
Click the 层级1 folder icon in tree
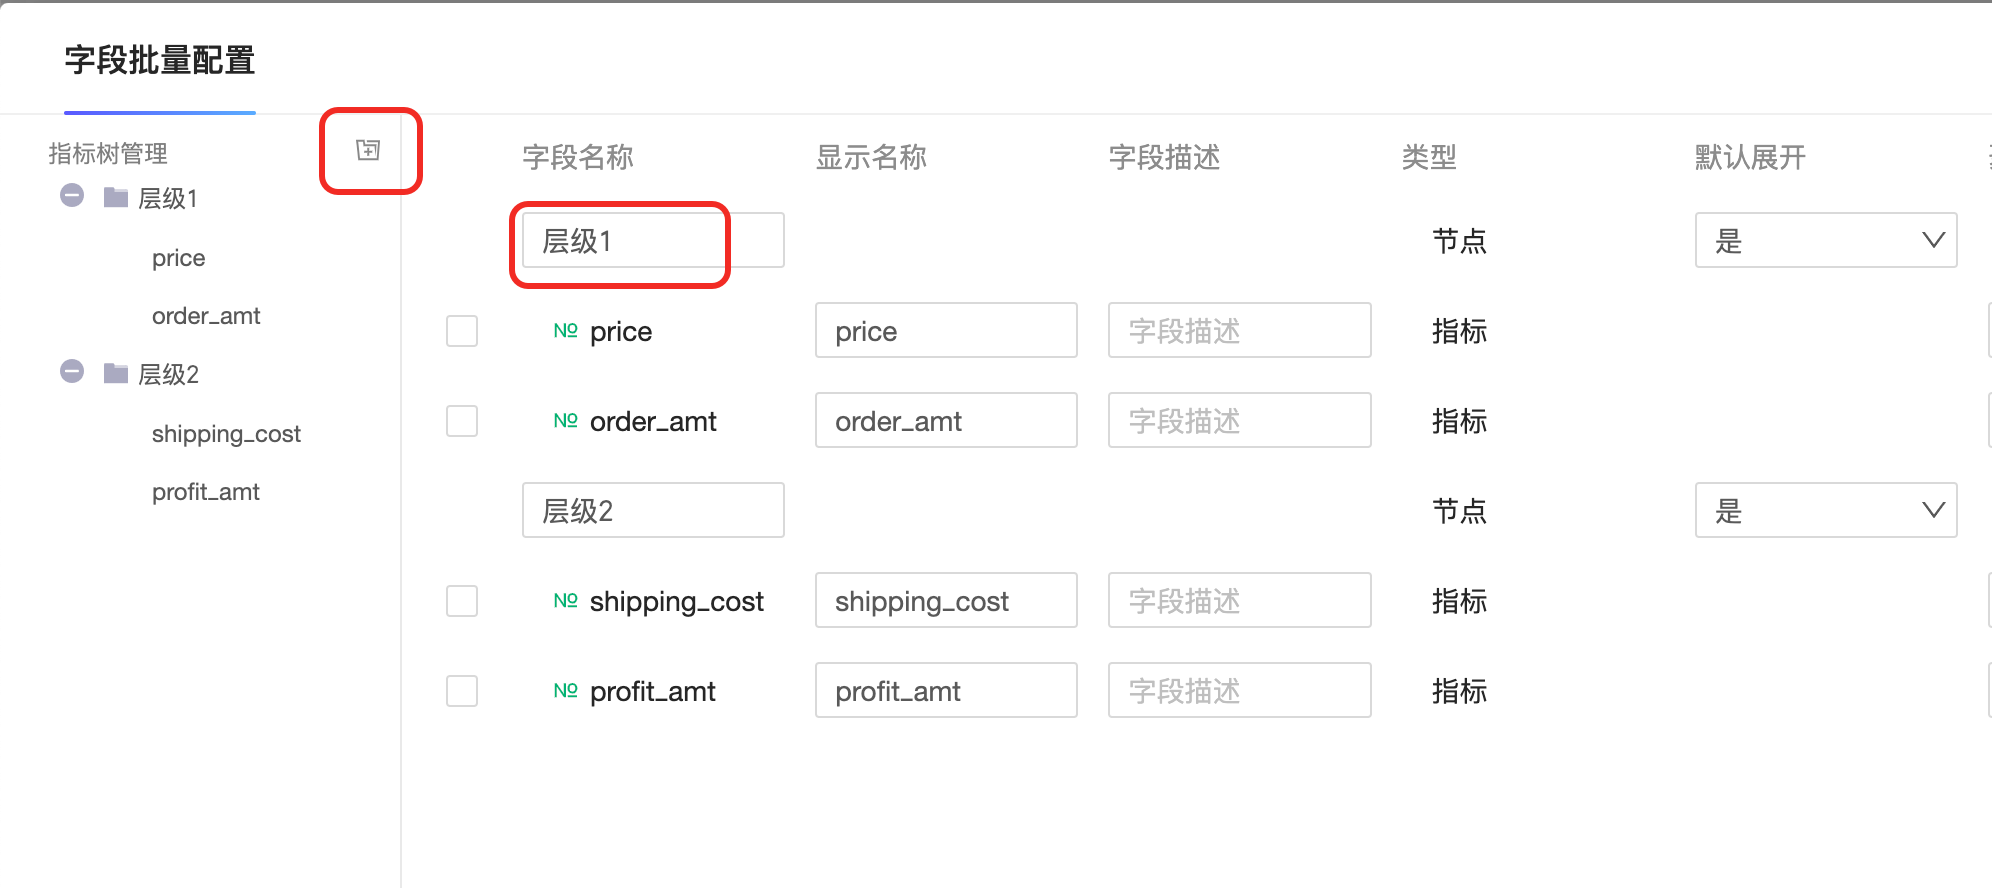(x=116, y=197)
